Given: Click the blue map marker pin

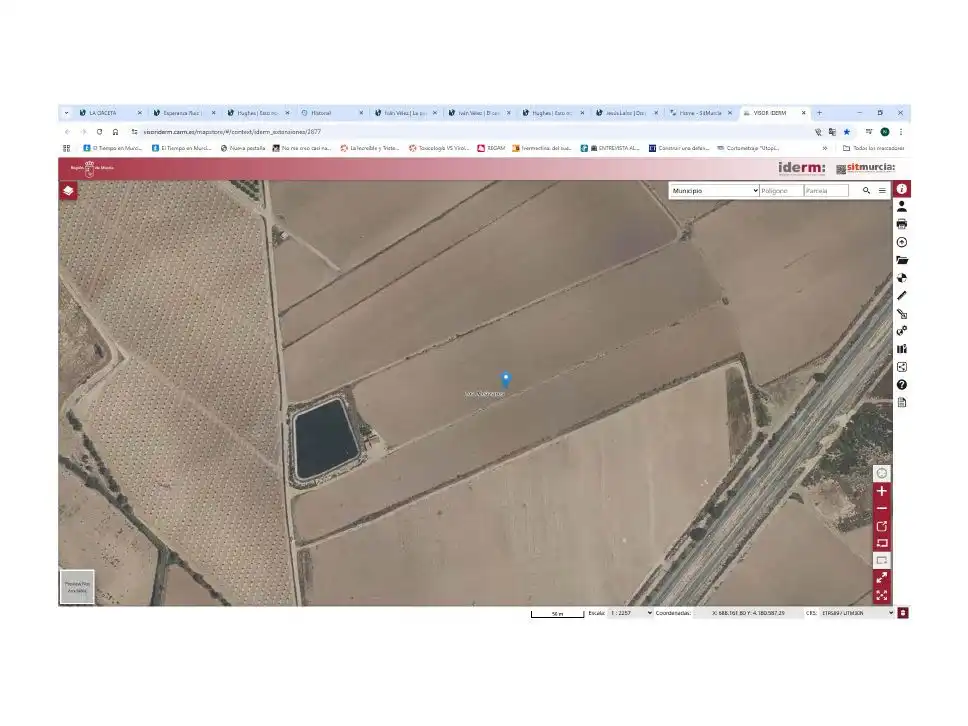Looking at the screenshot, I should [x=506, y=379].
